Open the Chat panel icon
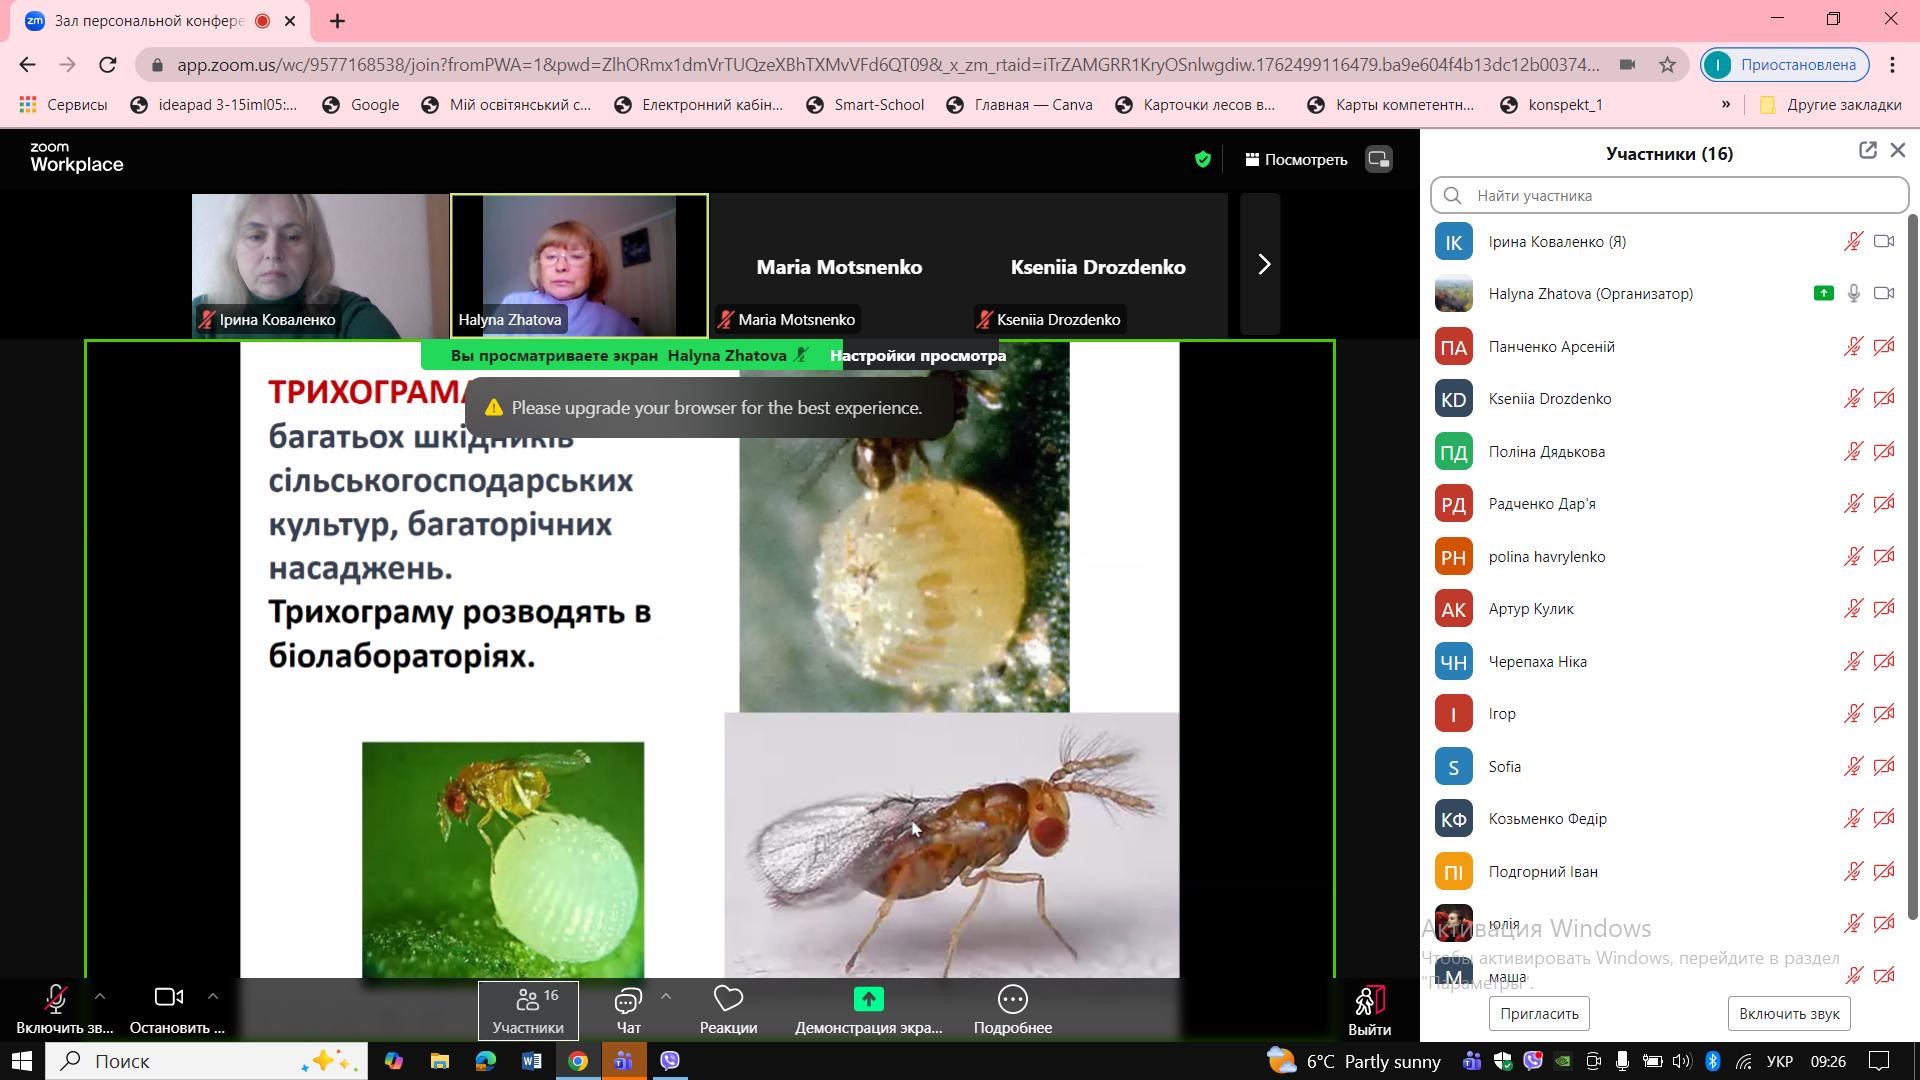The width and height of the screenshot is (1920, 1080). 628,999
